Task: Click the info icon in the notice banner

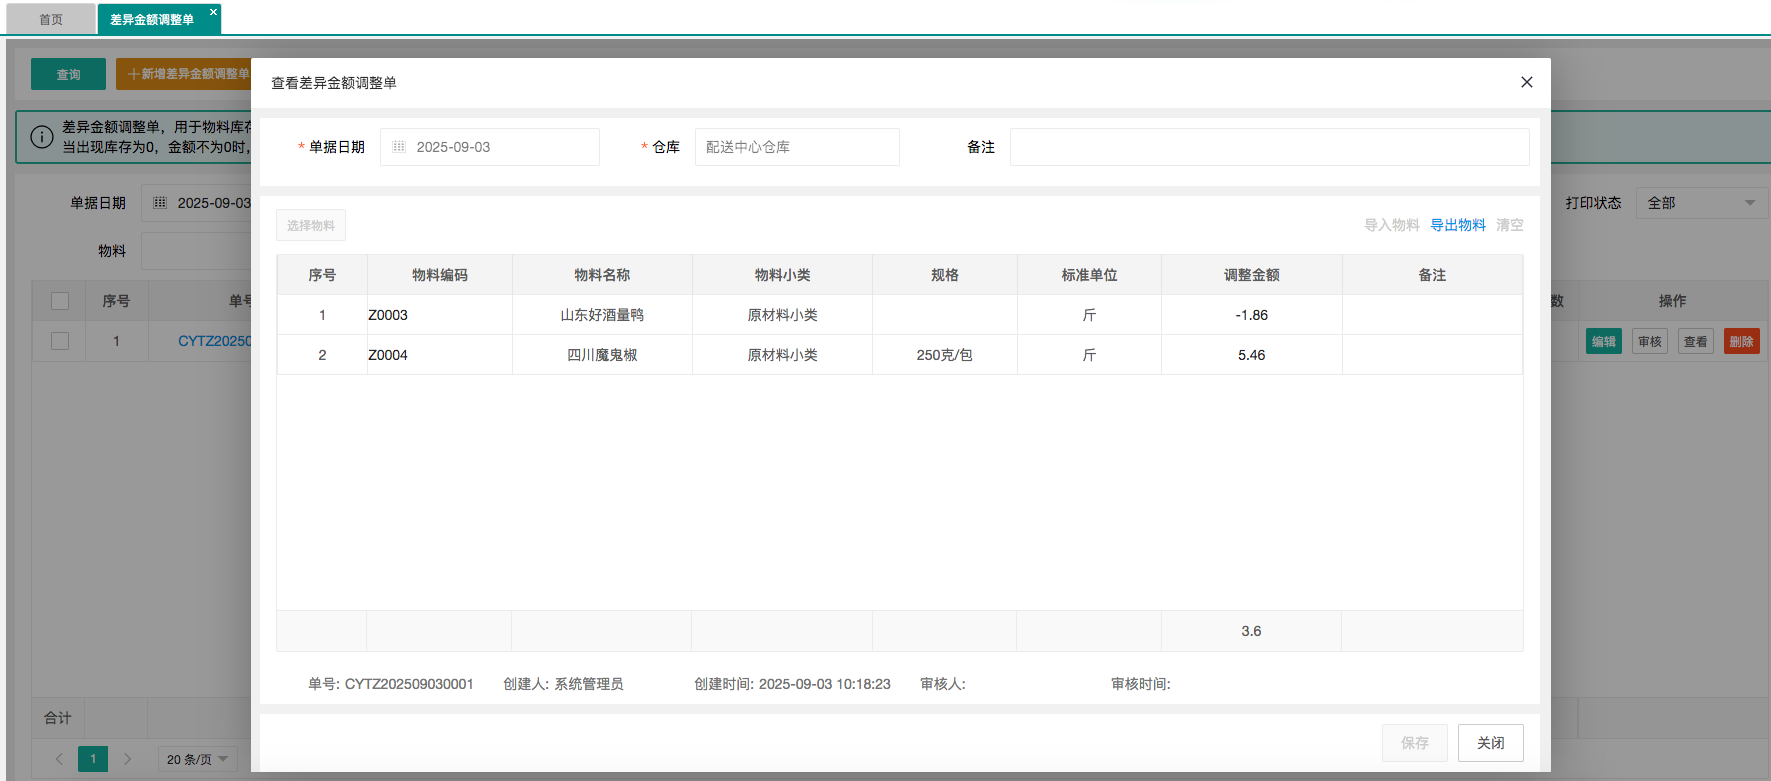Action: 42,137
